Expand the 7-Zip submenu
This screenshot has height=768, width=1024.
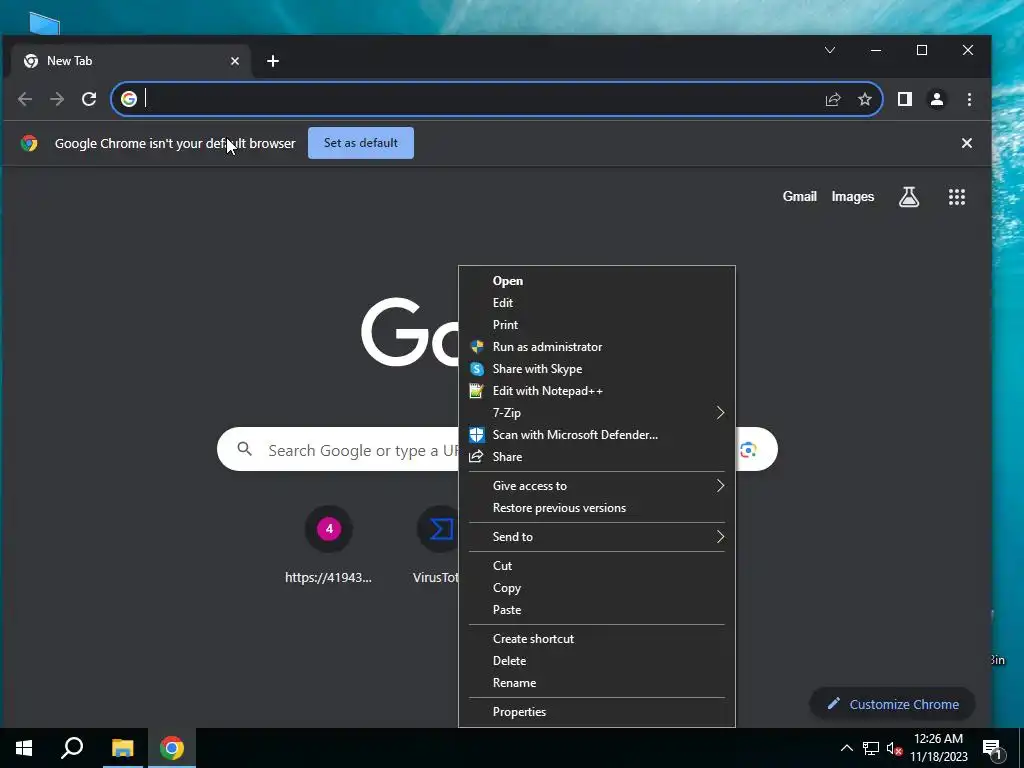[x=597, y=413]
